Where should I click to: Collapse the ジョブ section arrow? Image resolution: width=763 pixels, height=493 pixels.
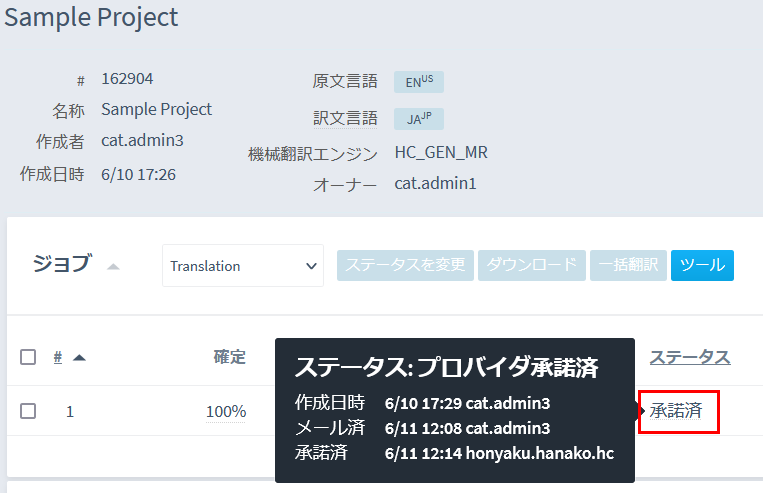tap(113, 266)
